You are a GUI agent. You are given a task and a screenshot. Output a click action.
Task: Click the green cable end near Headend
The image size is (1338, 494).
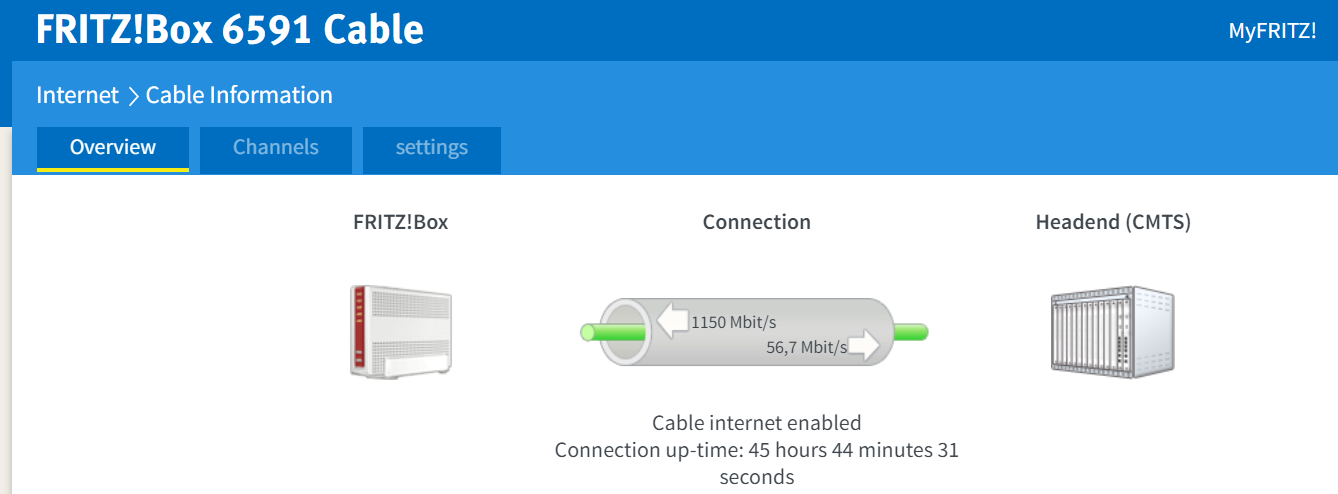pyautogui.click(x=911, y=332)
